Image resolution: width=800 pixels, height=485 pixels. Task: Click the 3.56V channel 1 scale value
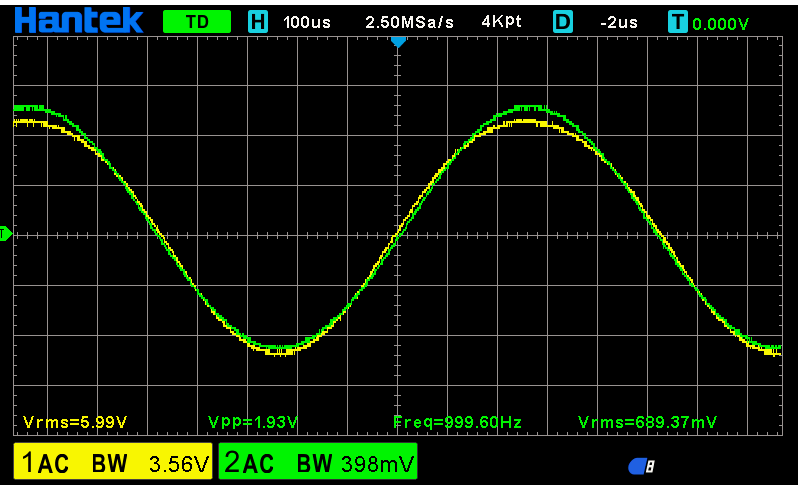click(179, 464)
